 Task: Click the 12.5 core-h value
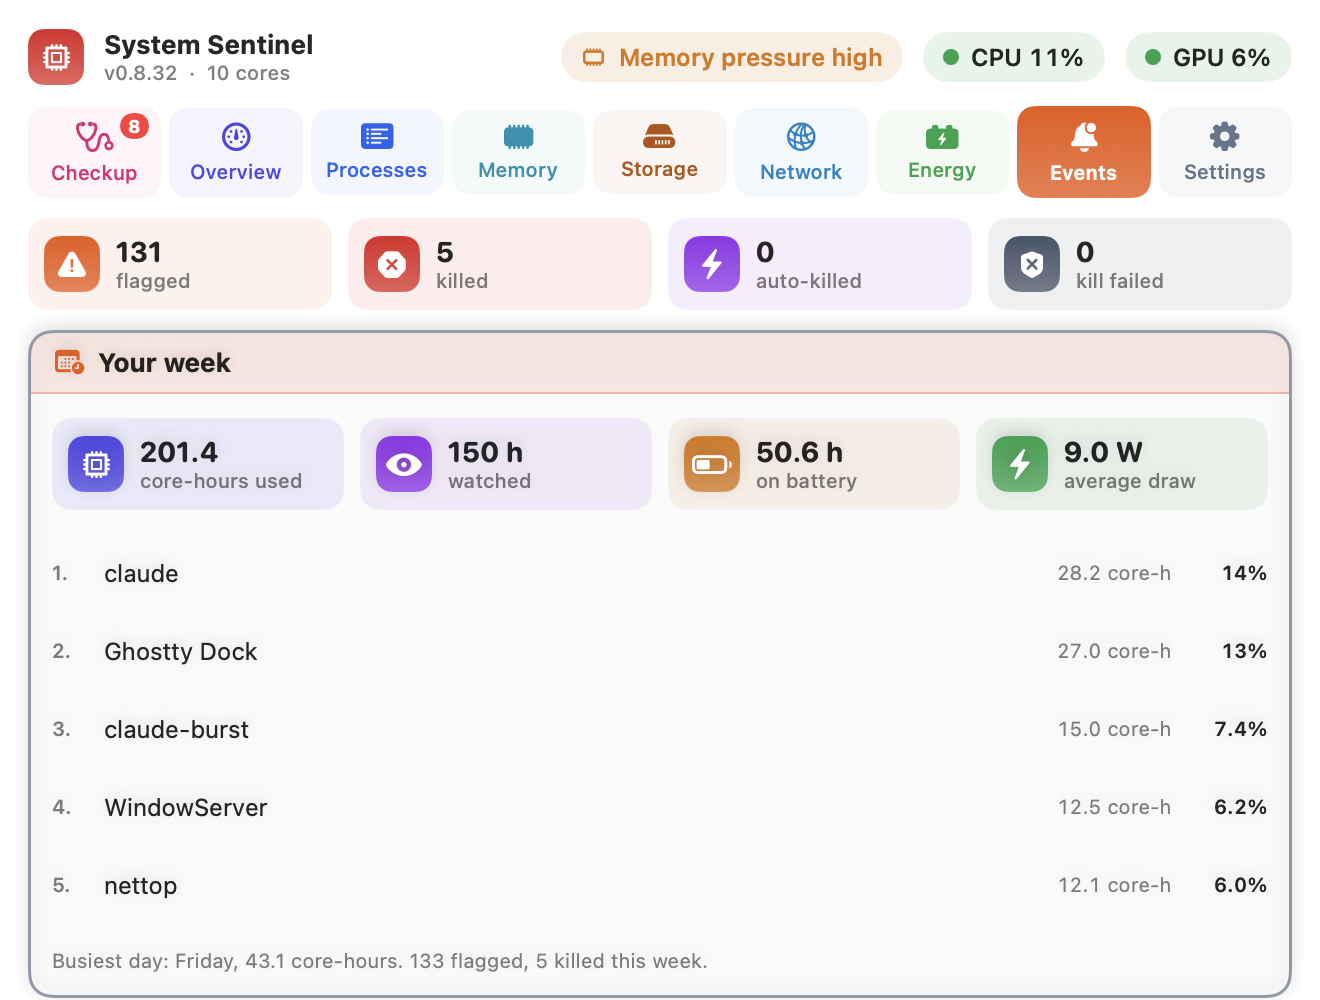1114,807
